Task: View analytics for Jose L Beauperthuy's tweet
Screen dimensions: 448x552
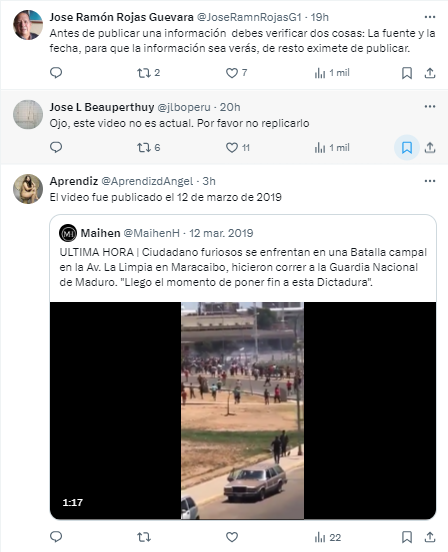Action: [332, 148]
